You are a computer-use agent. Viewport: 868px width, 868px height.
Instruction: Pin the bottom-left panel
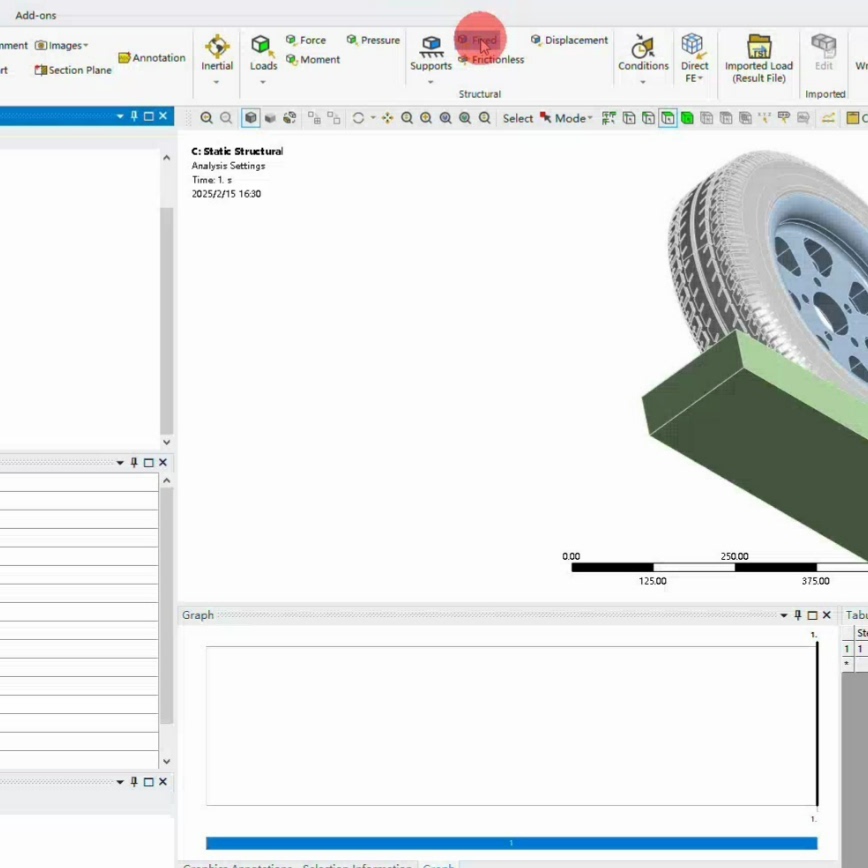pyautogui.click(x=134, y=782)
